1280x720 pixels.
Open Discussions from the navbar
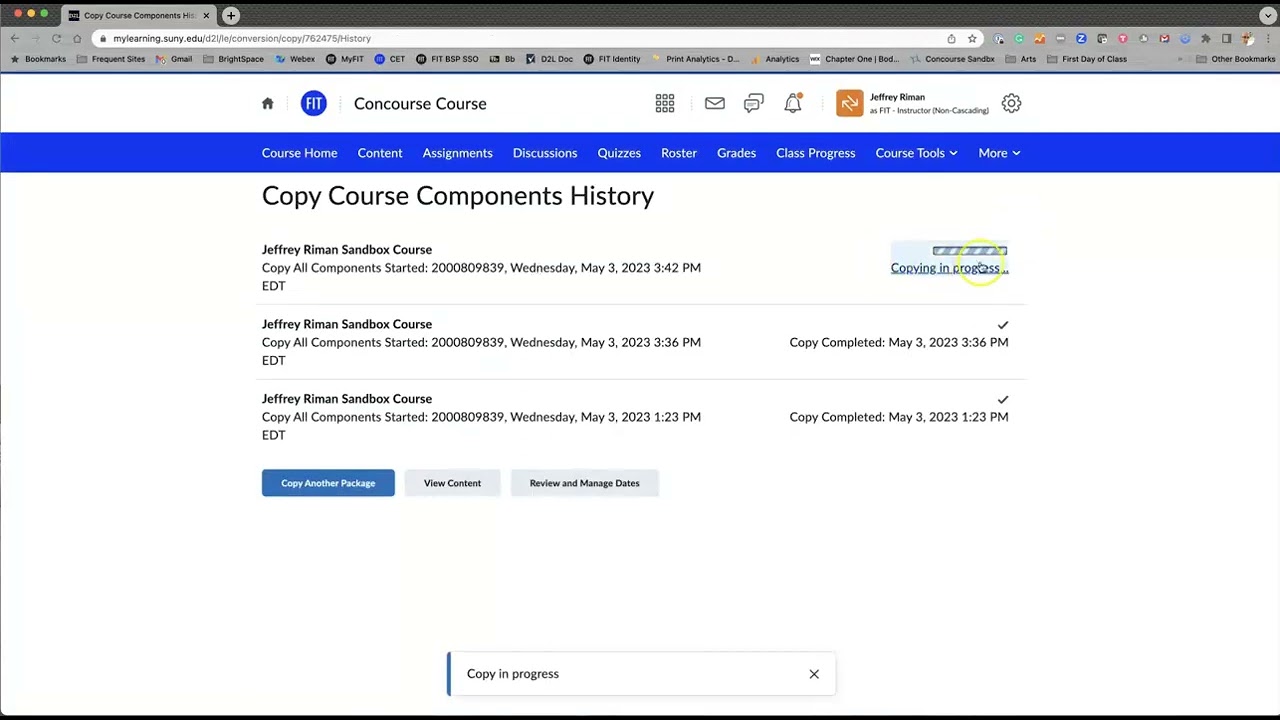click(545, 153)
